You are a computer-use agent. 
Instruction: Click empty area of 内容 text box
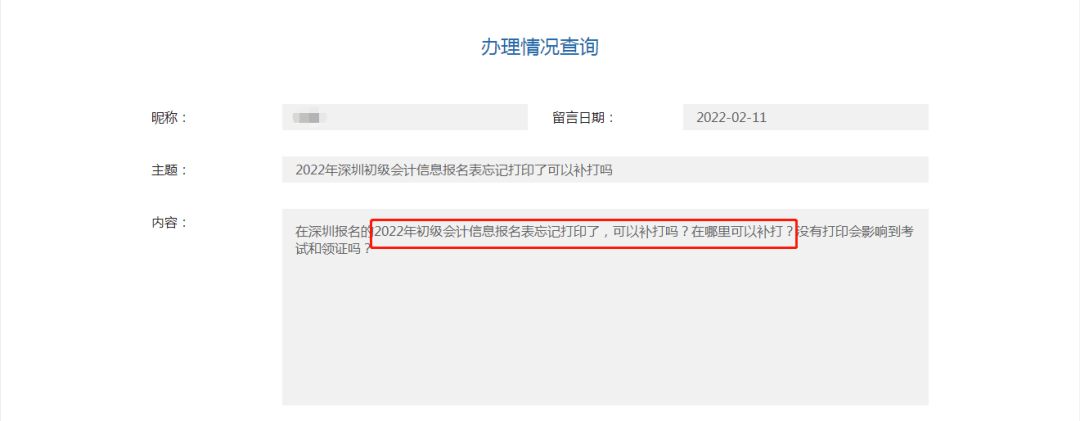(605, 331)
